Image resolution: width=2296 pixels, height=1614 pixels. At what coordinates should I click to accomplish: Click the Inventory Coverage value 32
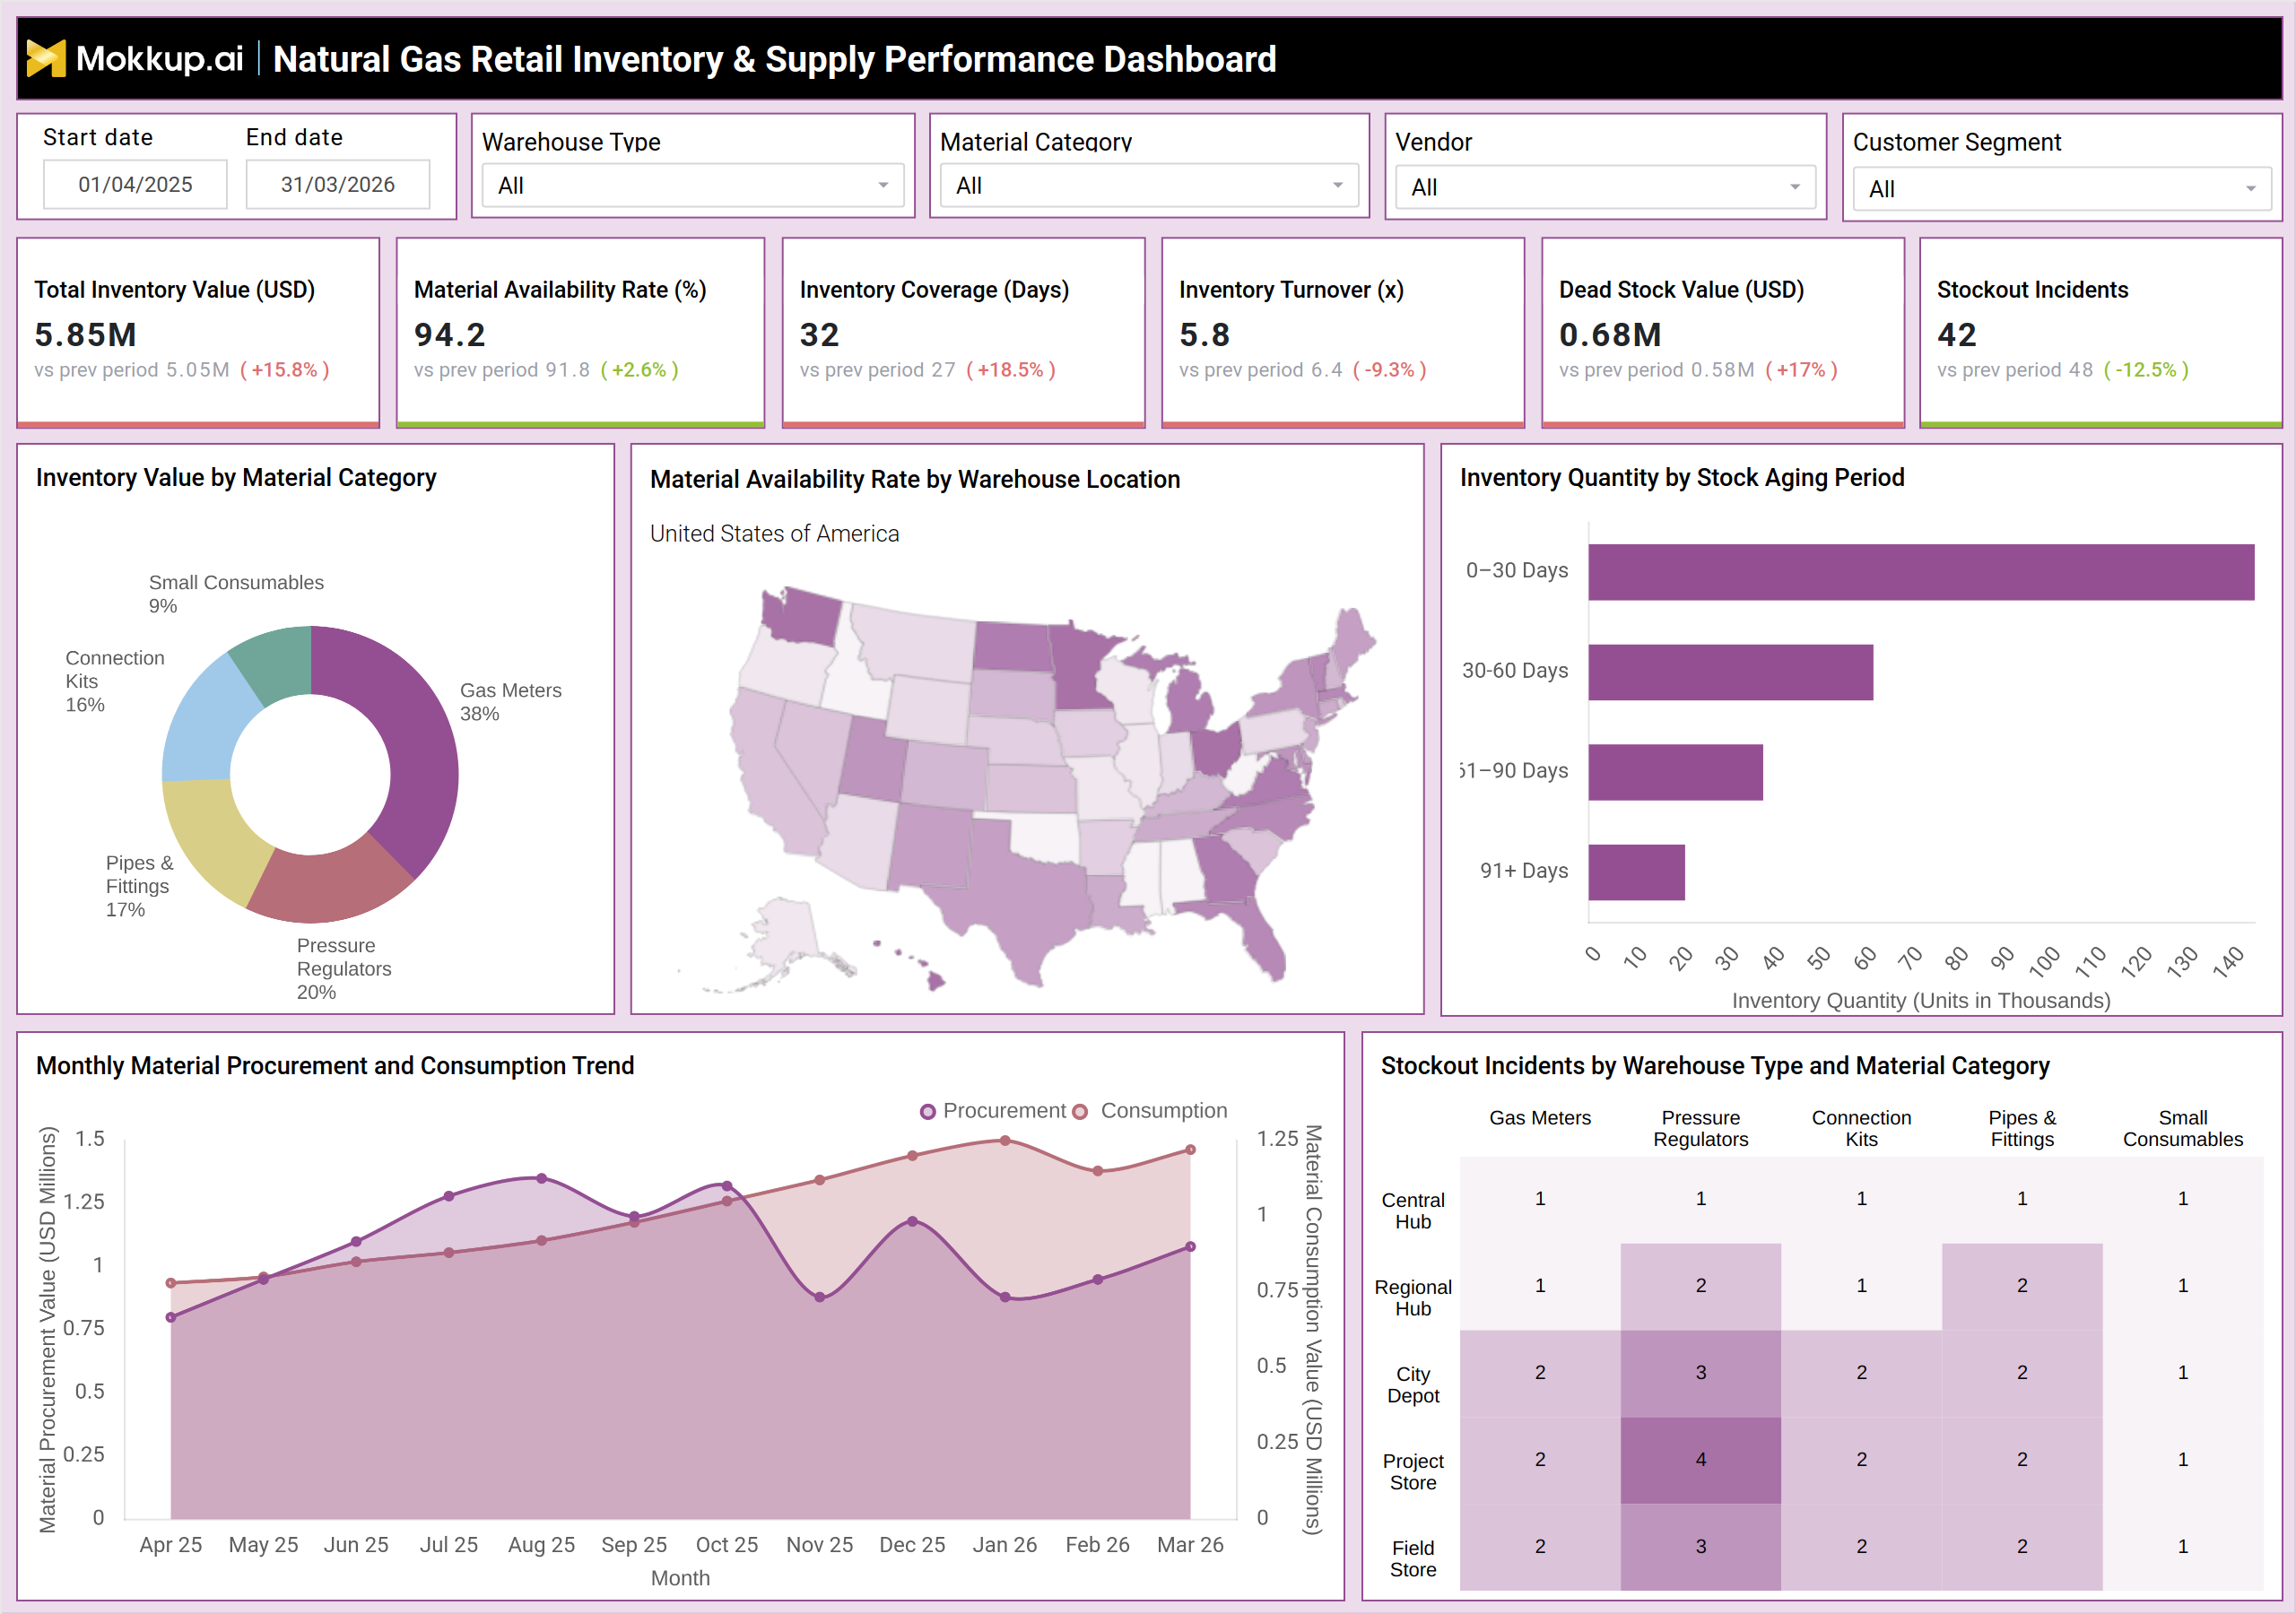point(819,335)
